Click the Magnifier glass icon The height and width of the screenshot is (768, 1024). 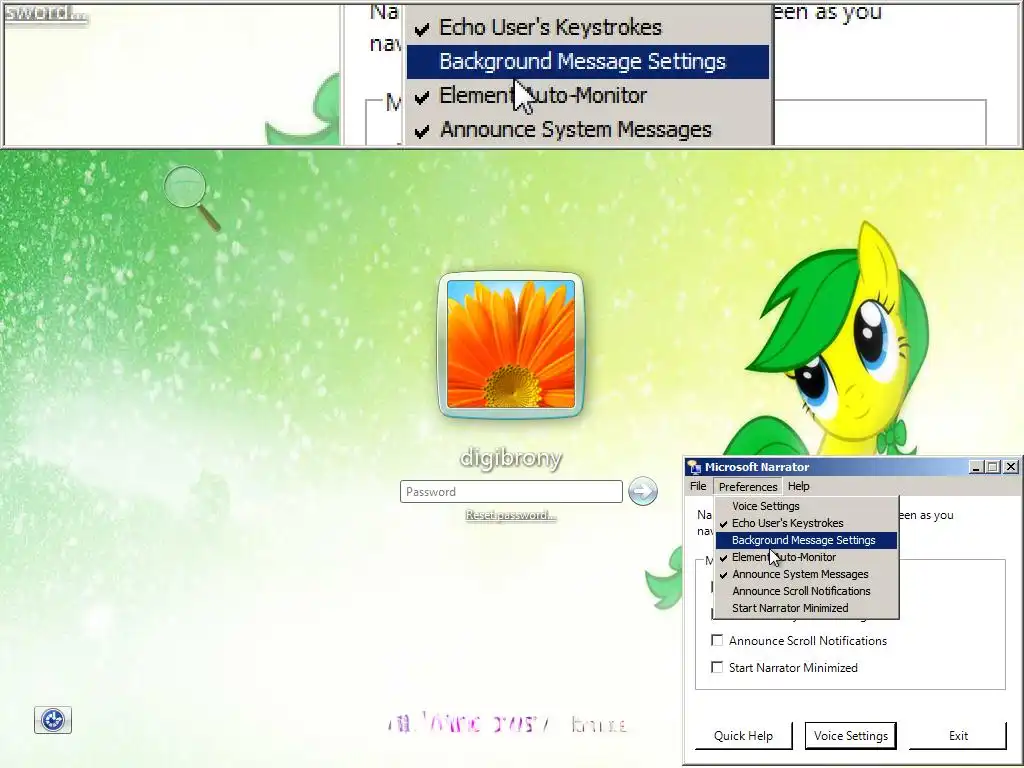tap(191, 197)
